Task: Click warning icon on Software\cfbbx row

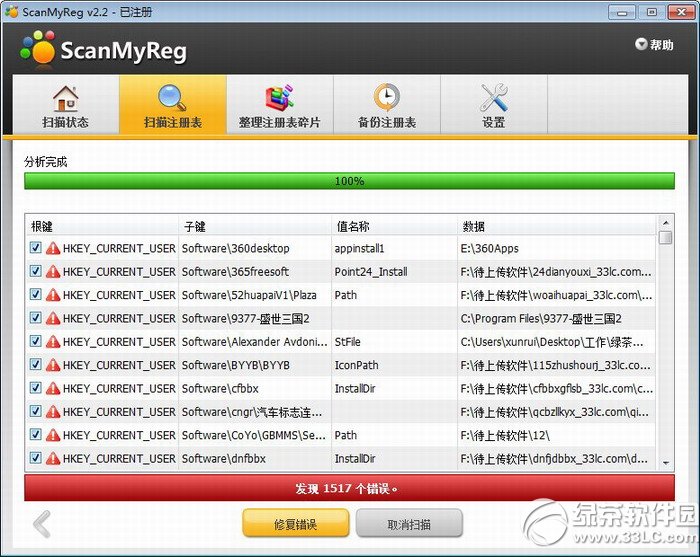Action: 53,388
